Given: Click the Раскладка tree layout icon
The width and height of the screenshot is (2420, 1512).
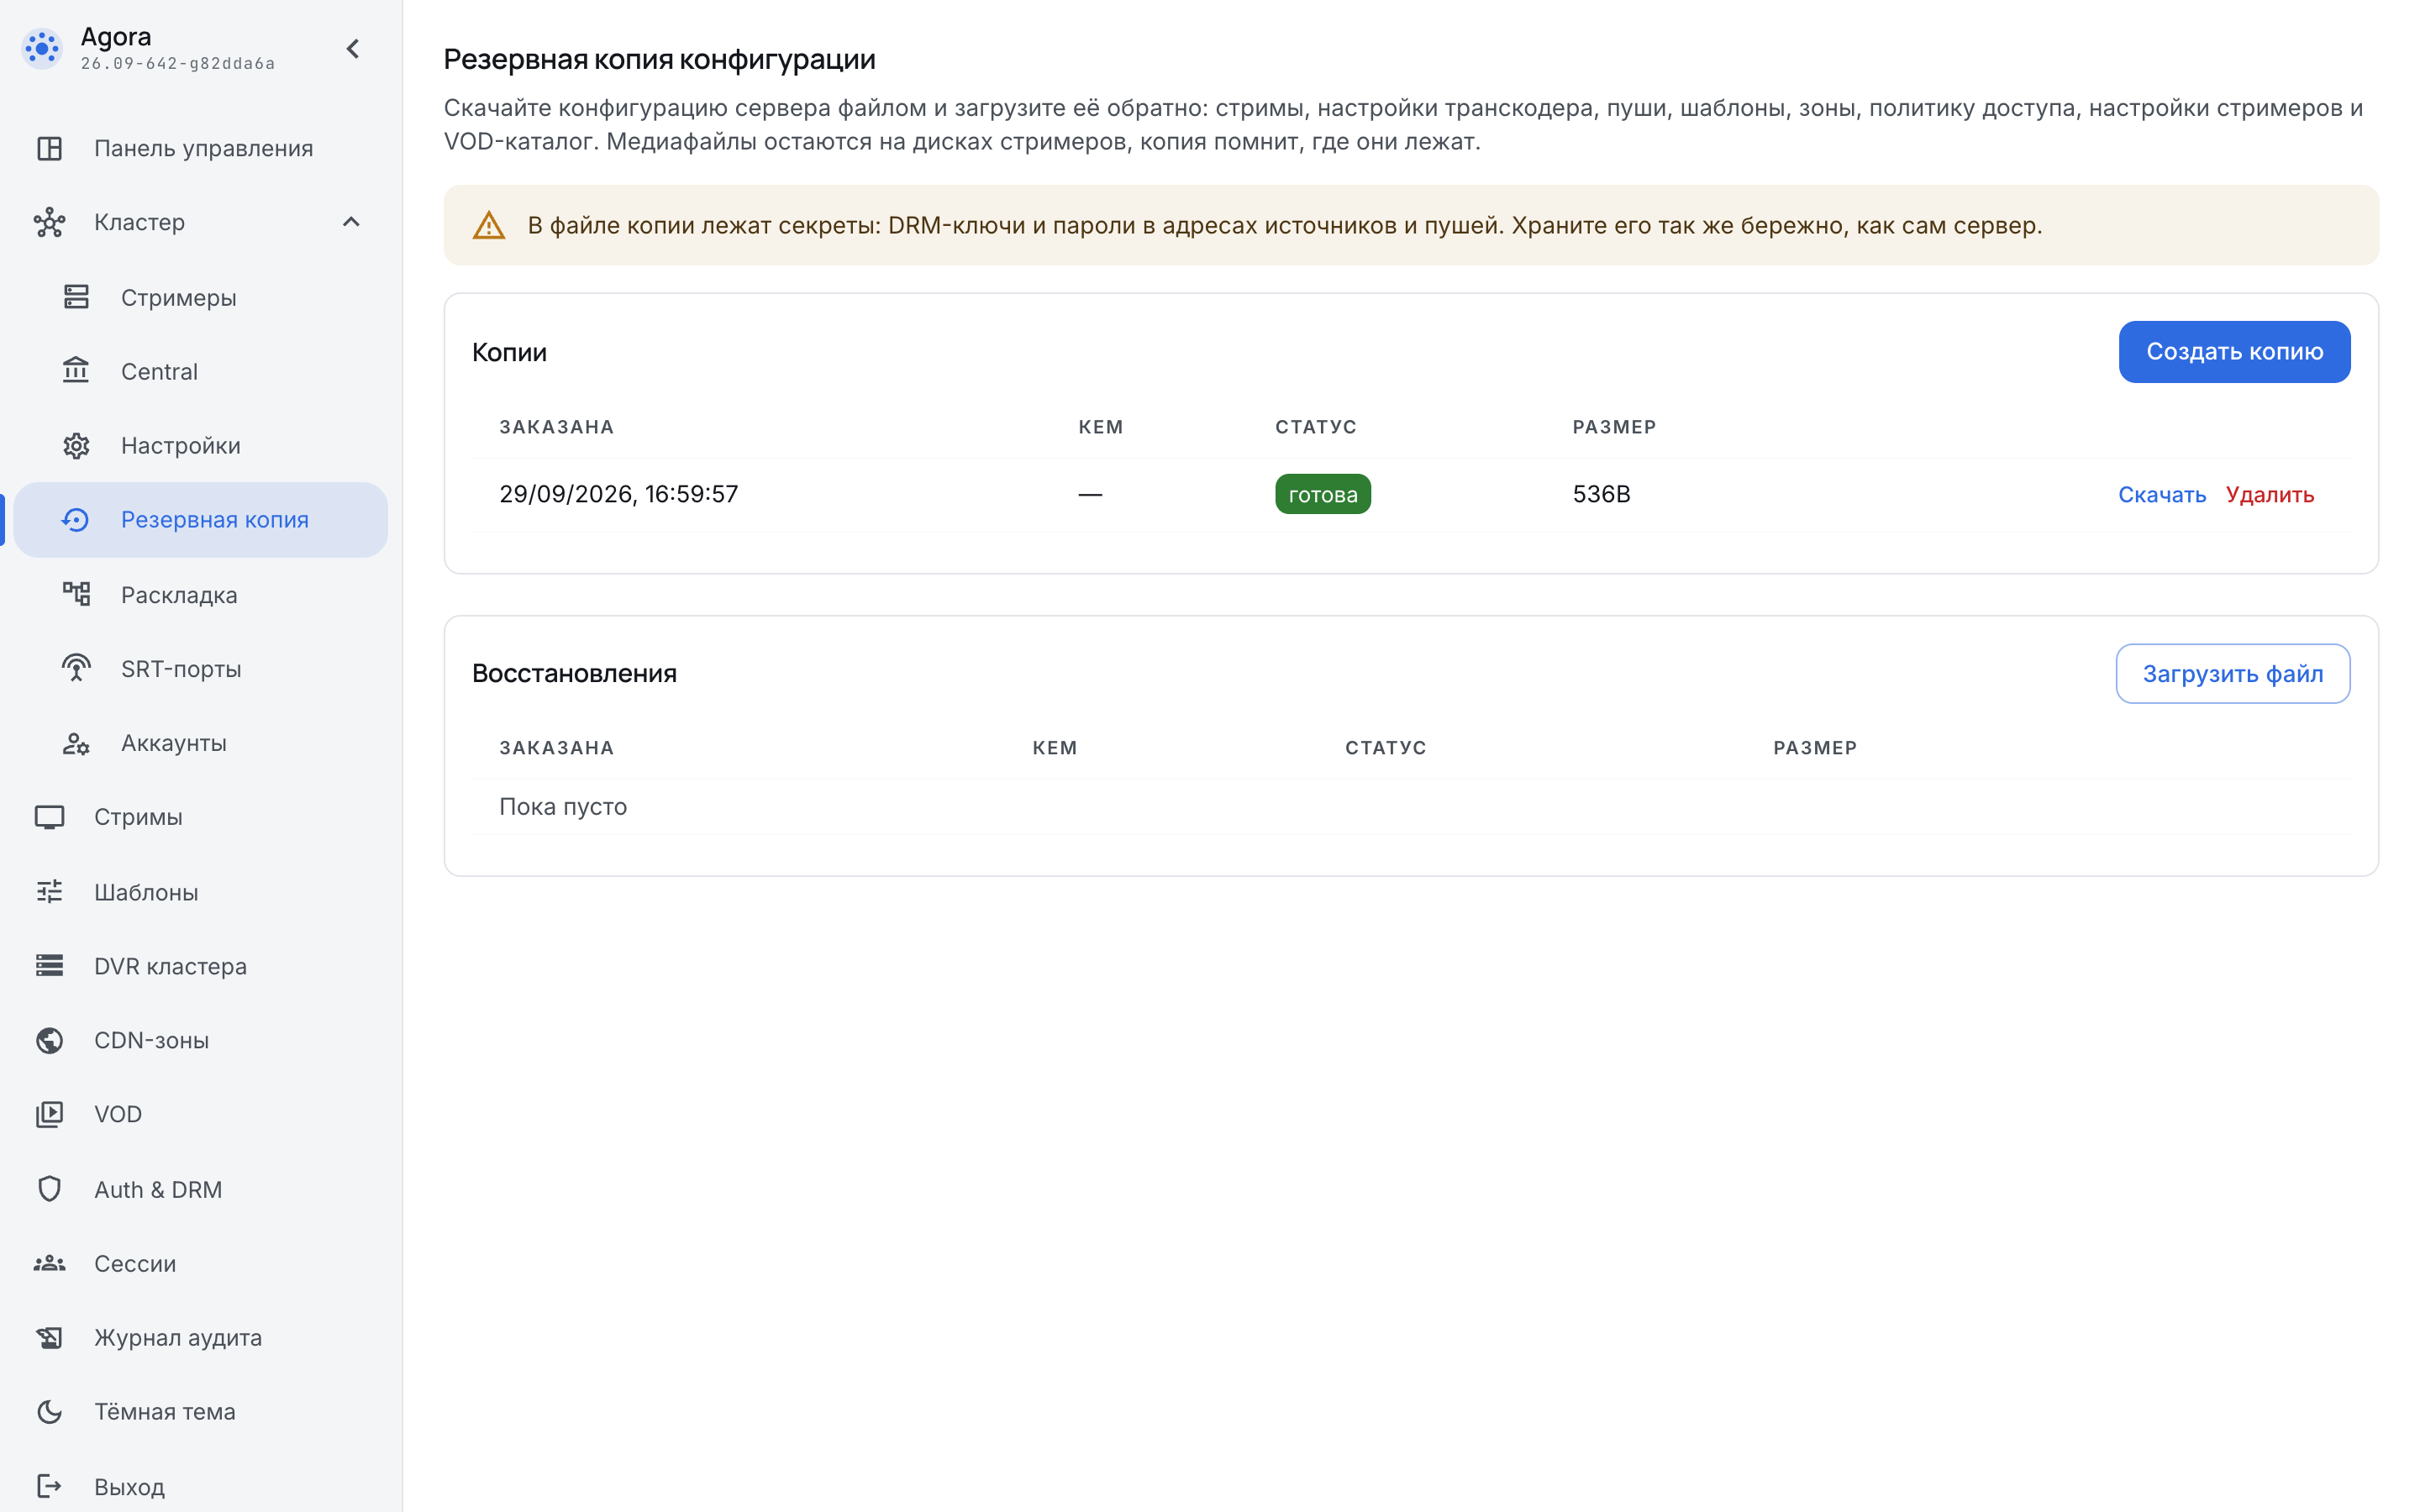Looking at the screenshot, I should 76,594.
